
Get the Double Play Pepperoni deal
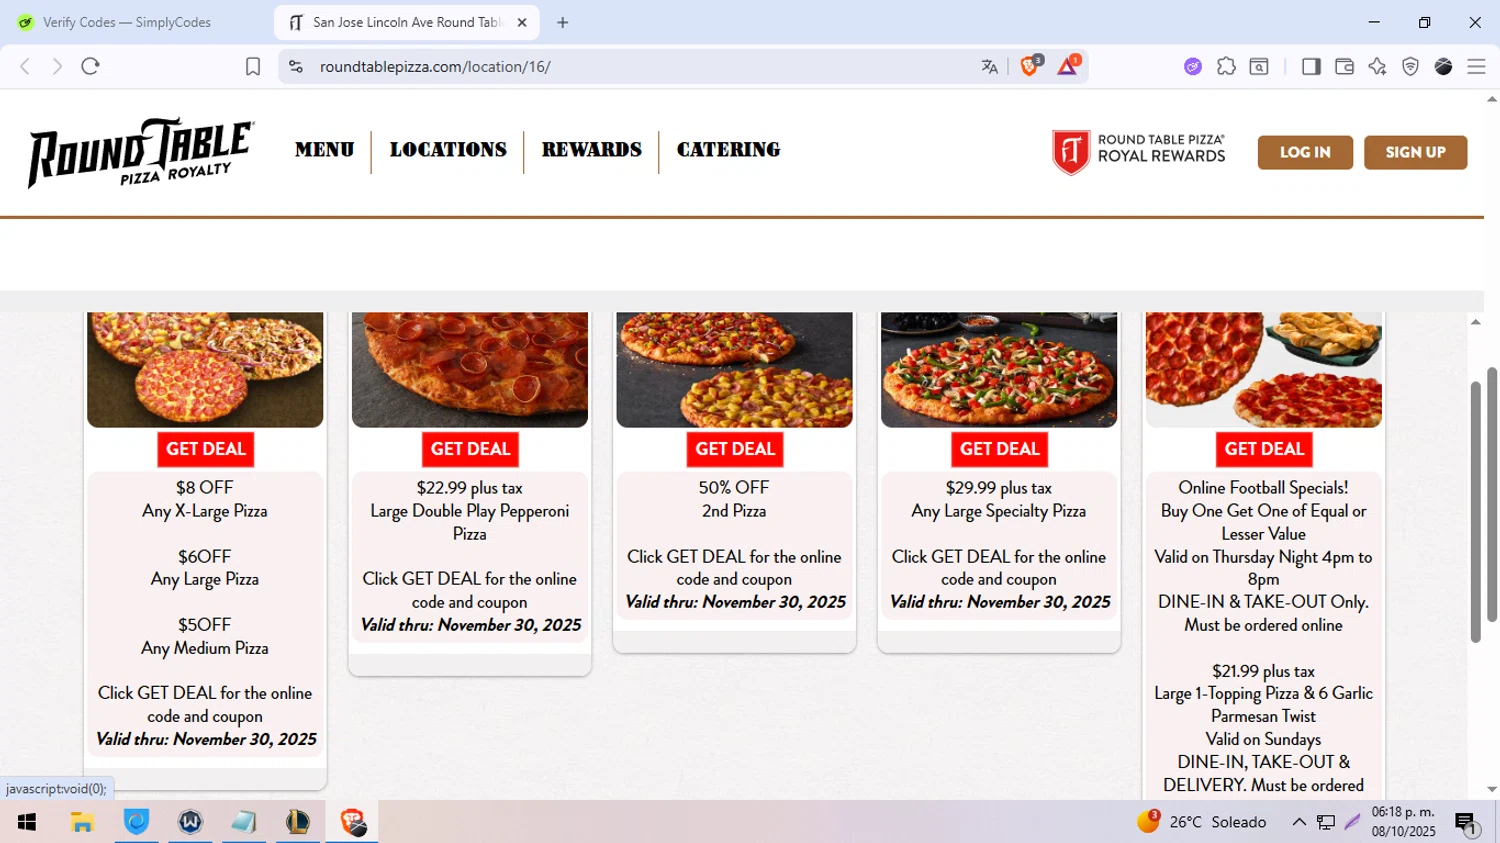tap(470, 449)
